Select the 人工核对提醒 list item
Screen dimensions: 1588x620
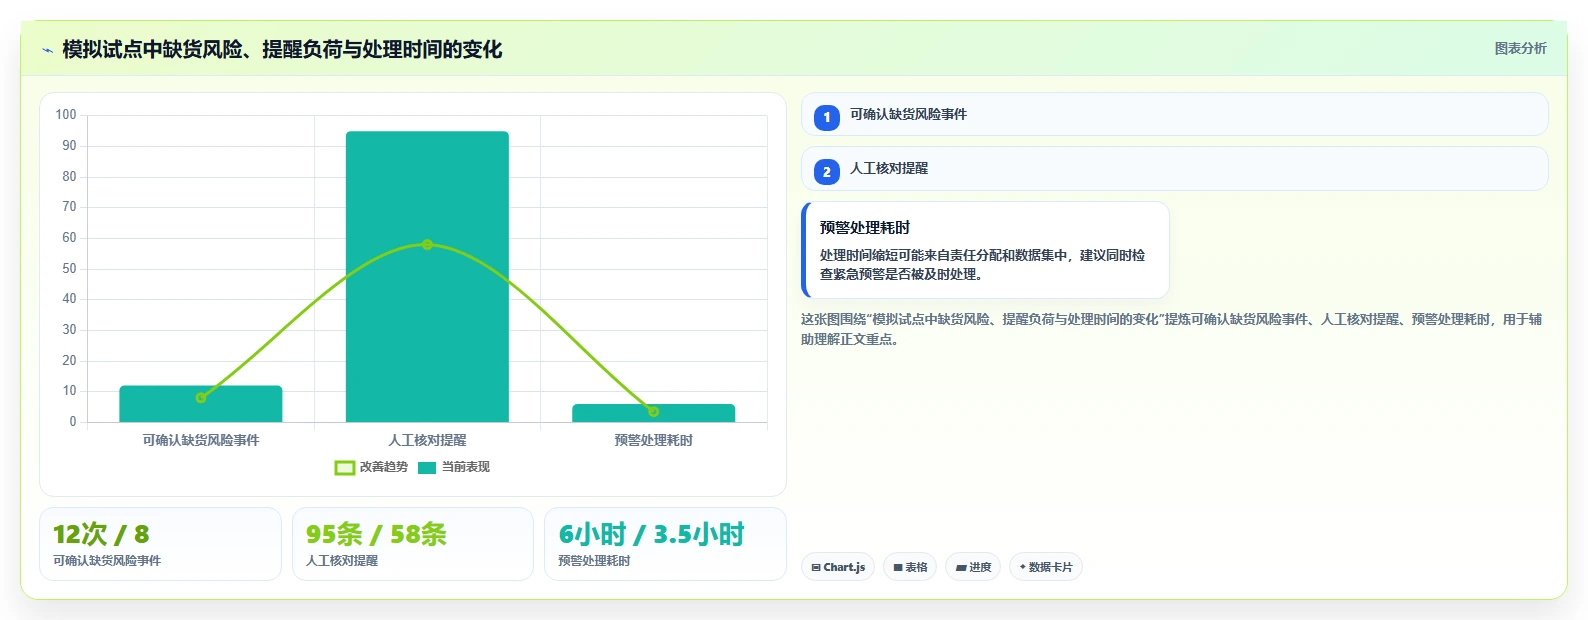1174,169
